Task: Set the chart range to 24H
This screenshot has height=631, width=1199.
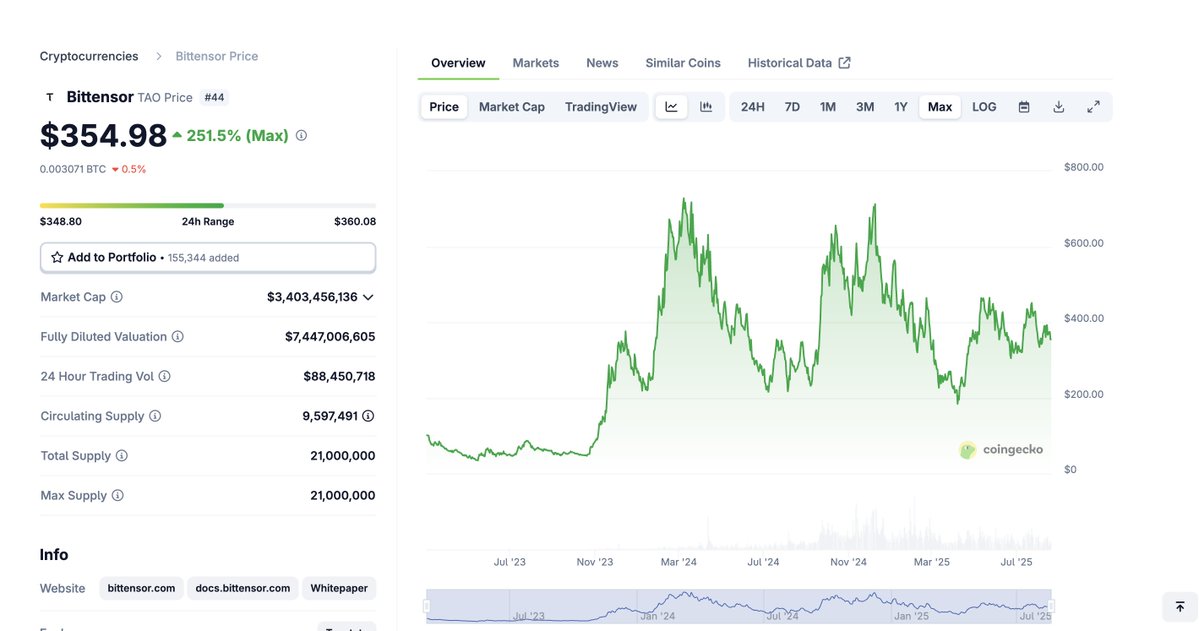Action: (x=752, y=107)
